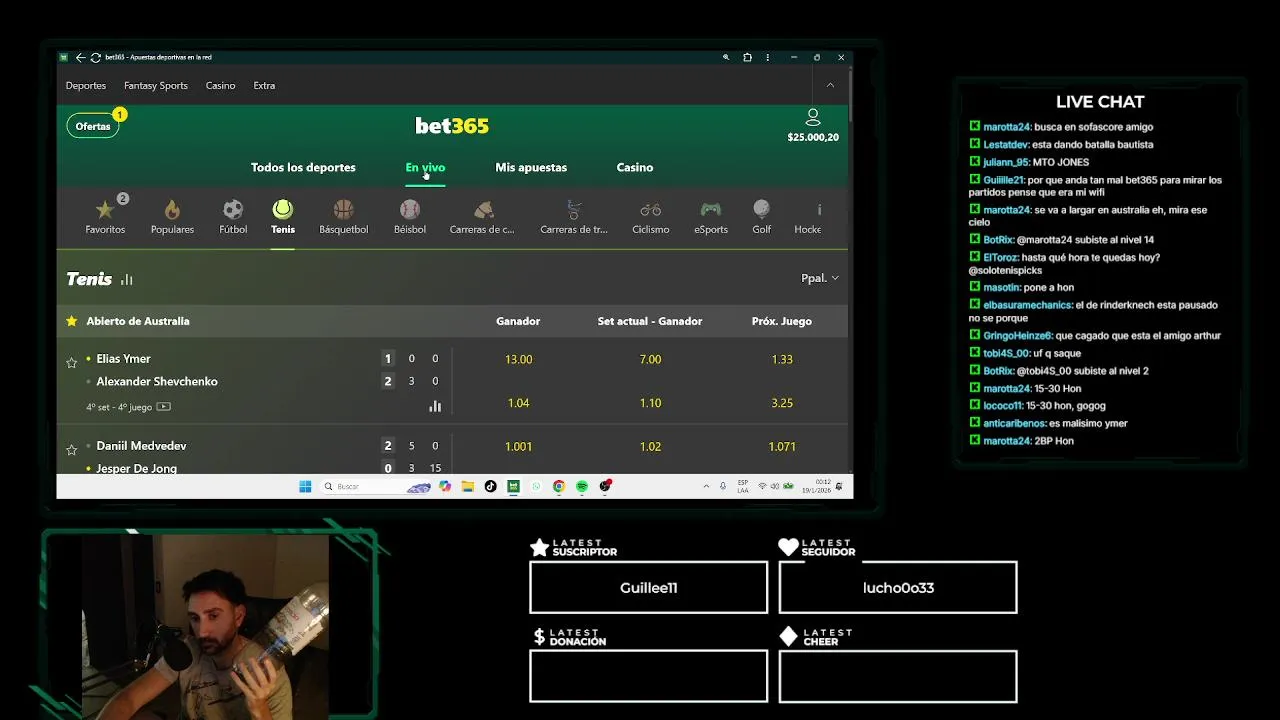Image resolution: width=1280 pixels, height=720 pixels.
Task: Reload the bet365 page with the refresh icon
Action: [95, 57]
